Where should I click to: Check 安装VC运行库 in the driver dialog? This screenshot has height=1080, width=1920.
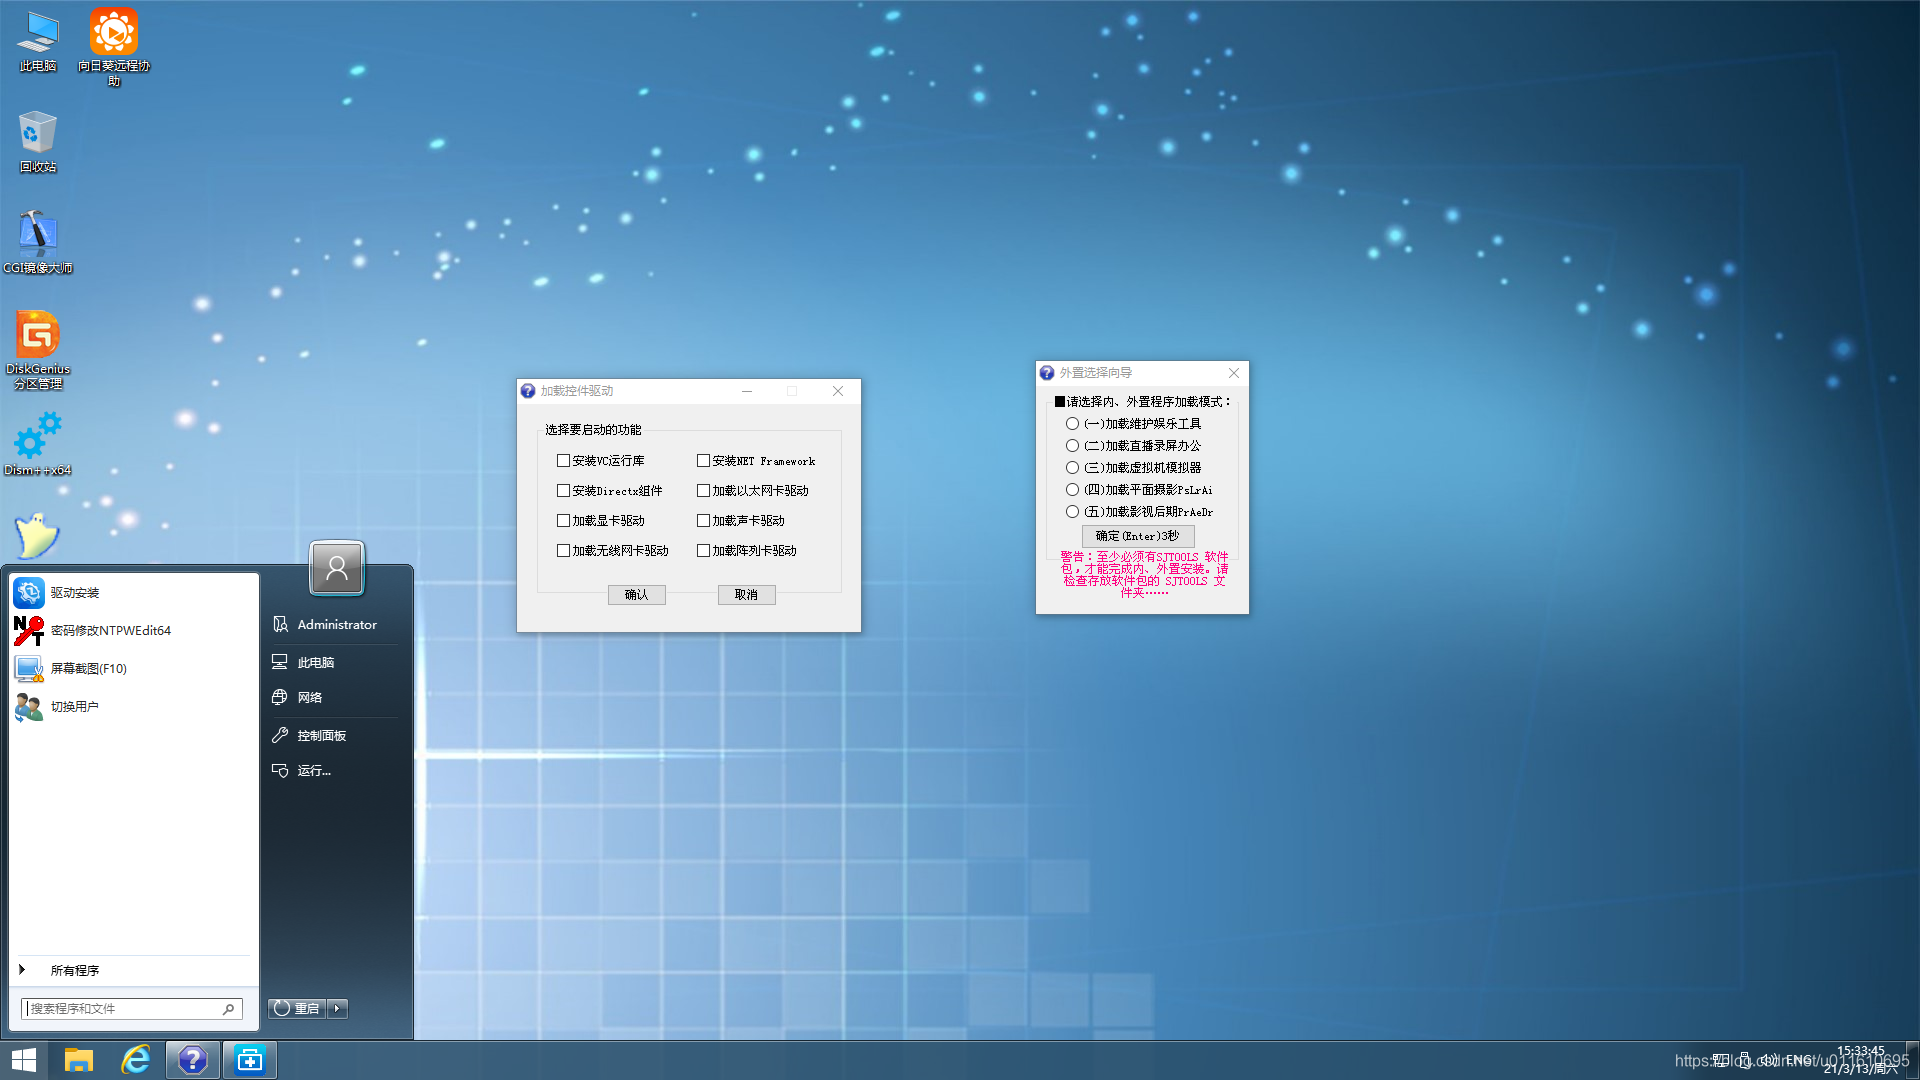[x=564, y=460]
